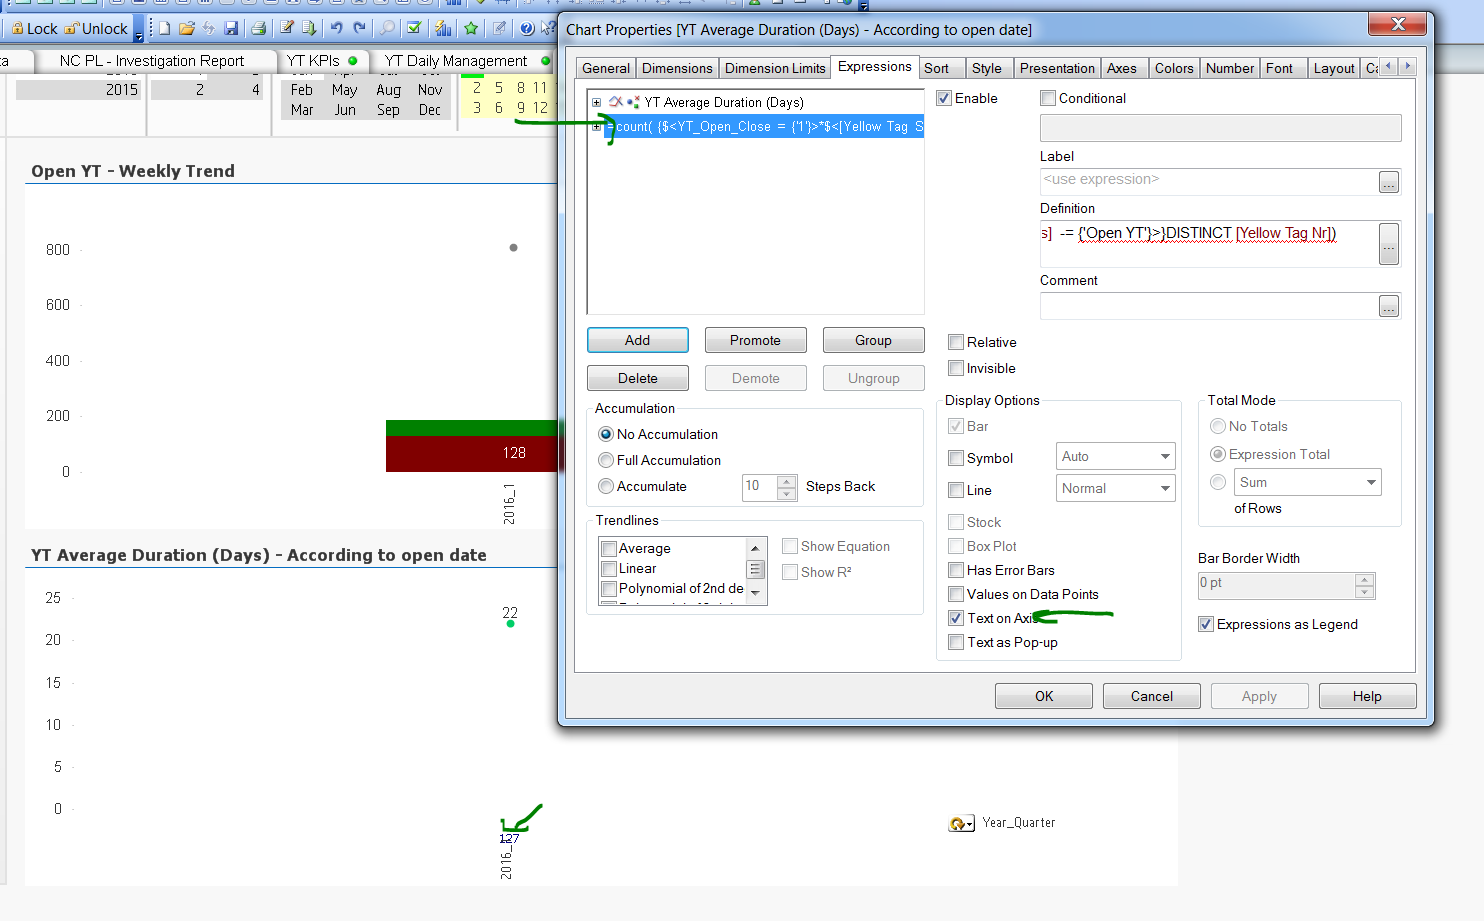Increase the Steps Back spinner value

(x=787, y=481)
